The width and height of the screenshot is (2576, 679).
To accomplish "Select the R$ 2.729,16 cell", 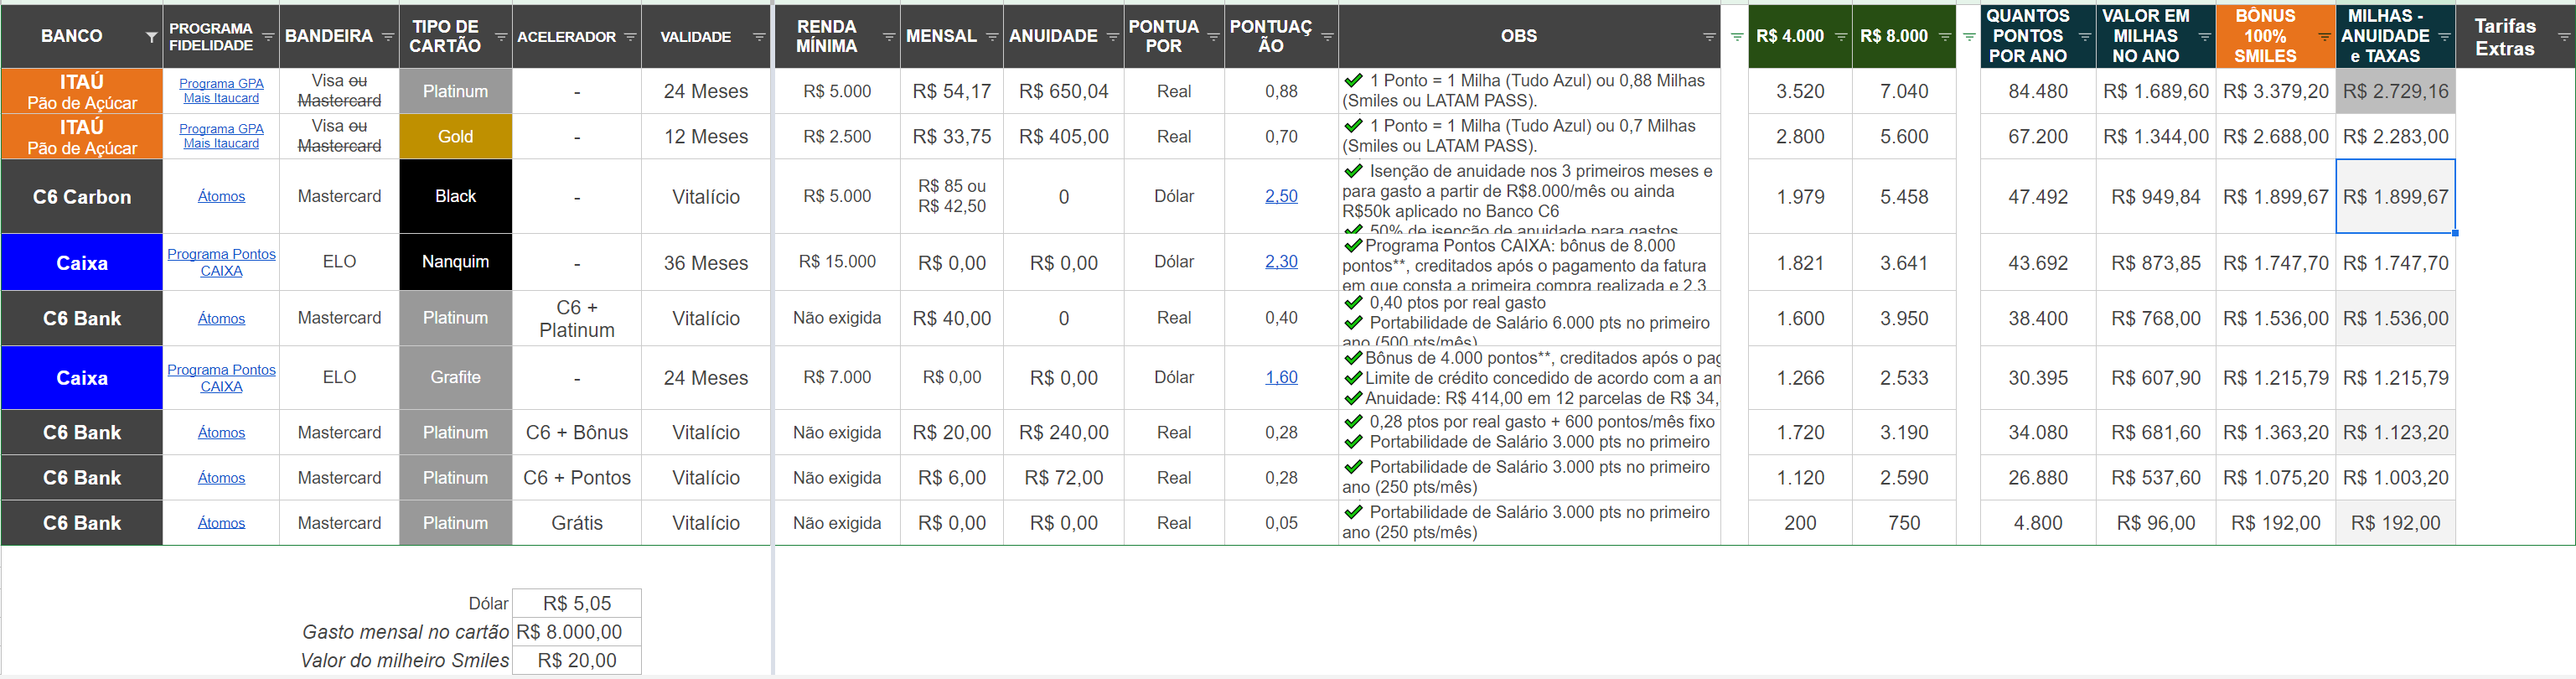I will coord(2396,91).
